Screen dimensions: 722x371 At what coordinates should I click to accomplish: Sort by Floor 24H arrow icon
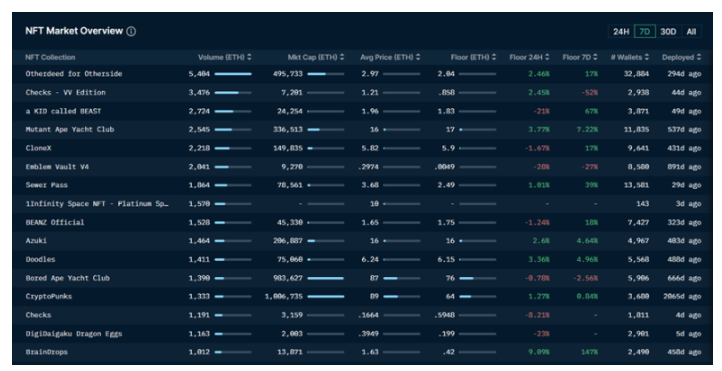(547, 57)
